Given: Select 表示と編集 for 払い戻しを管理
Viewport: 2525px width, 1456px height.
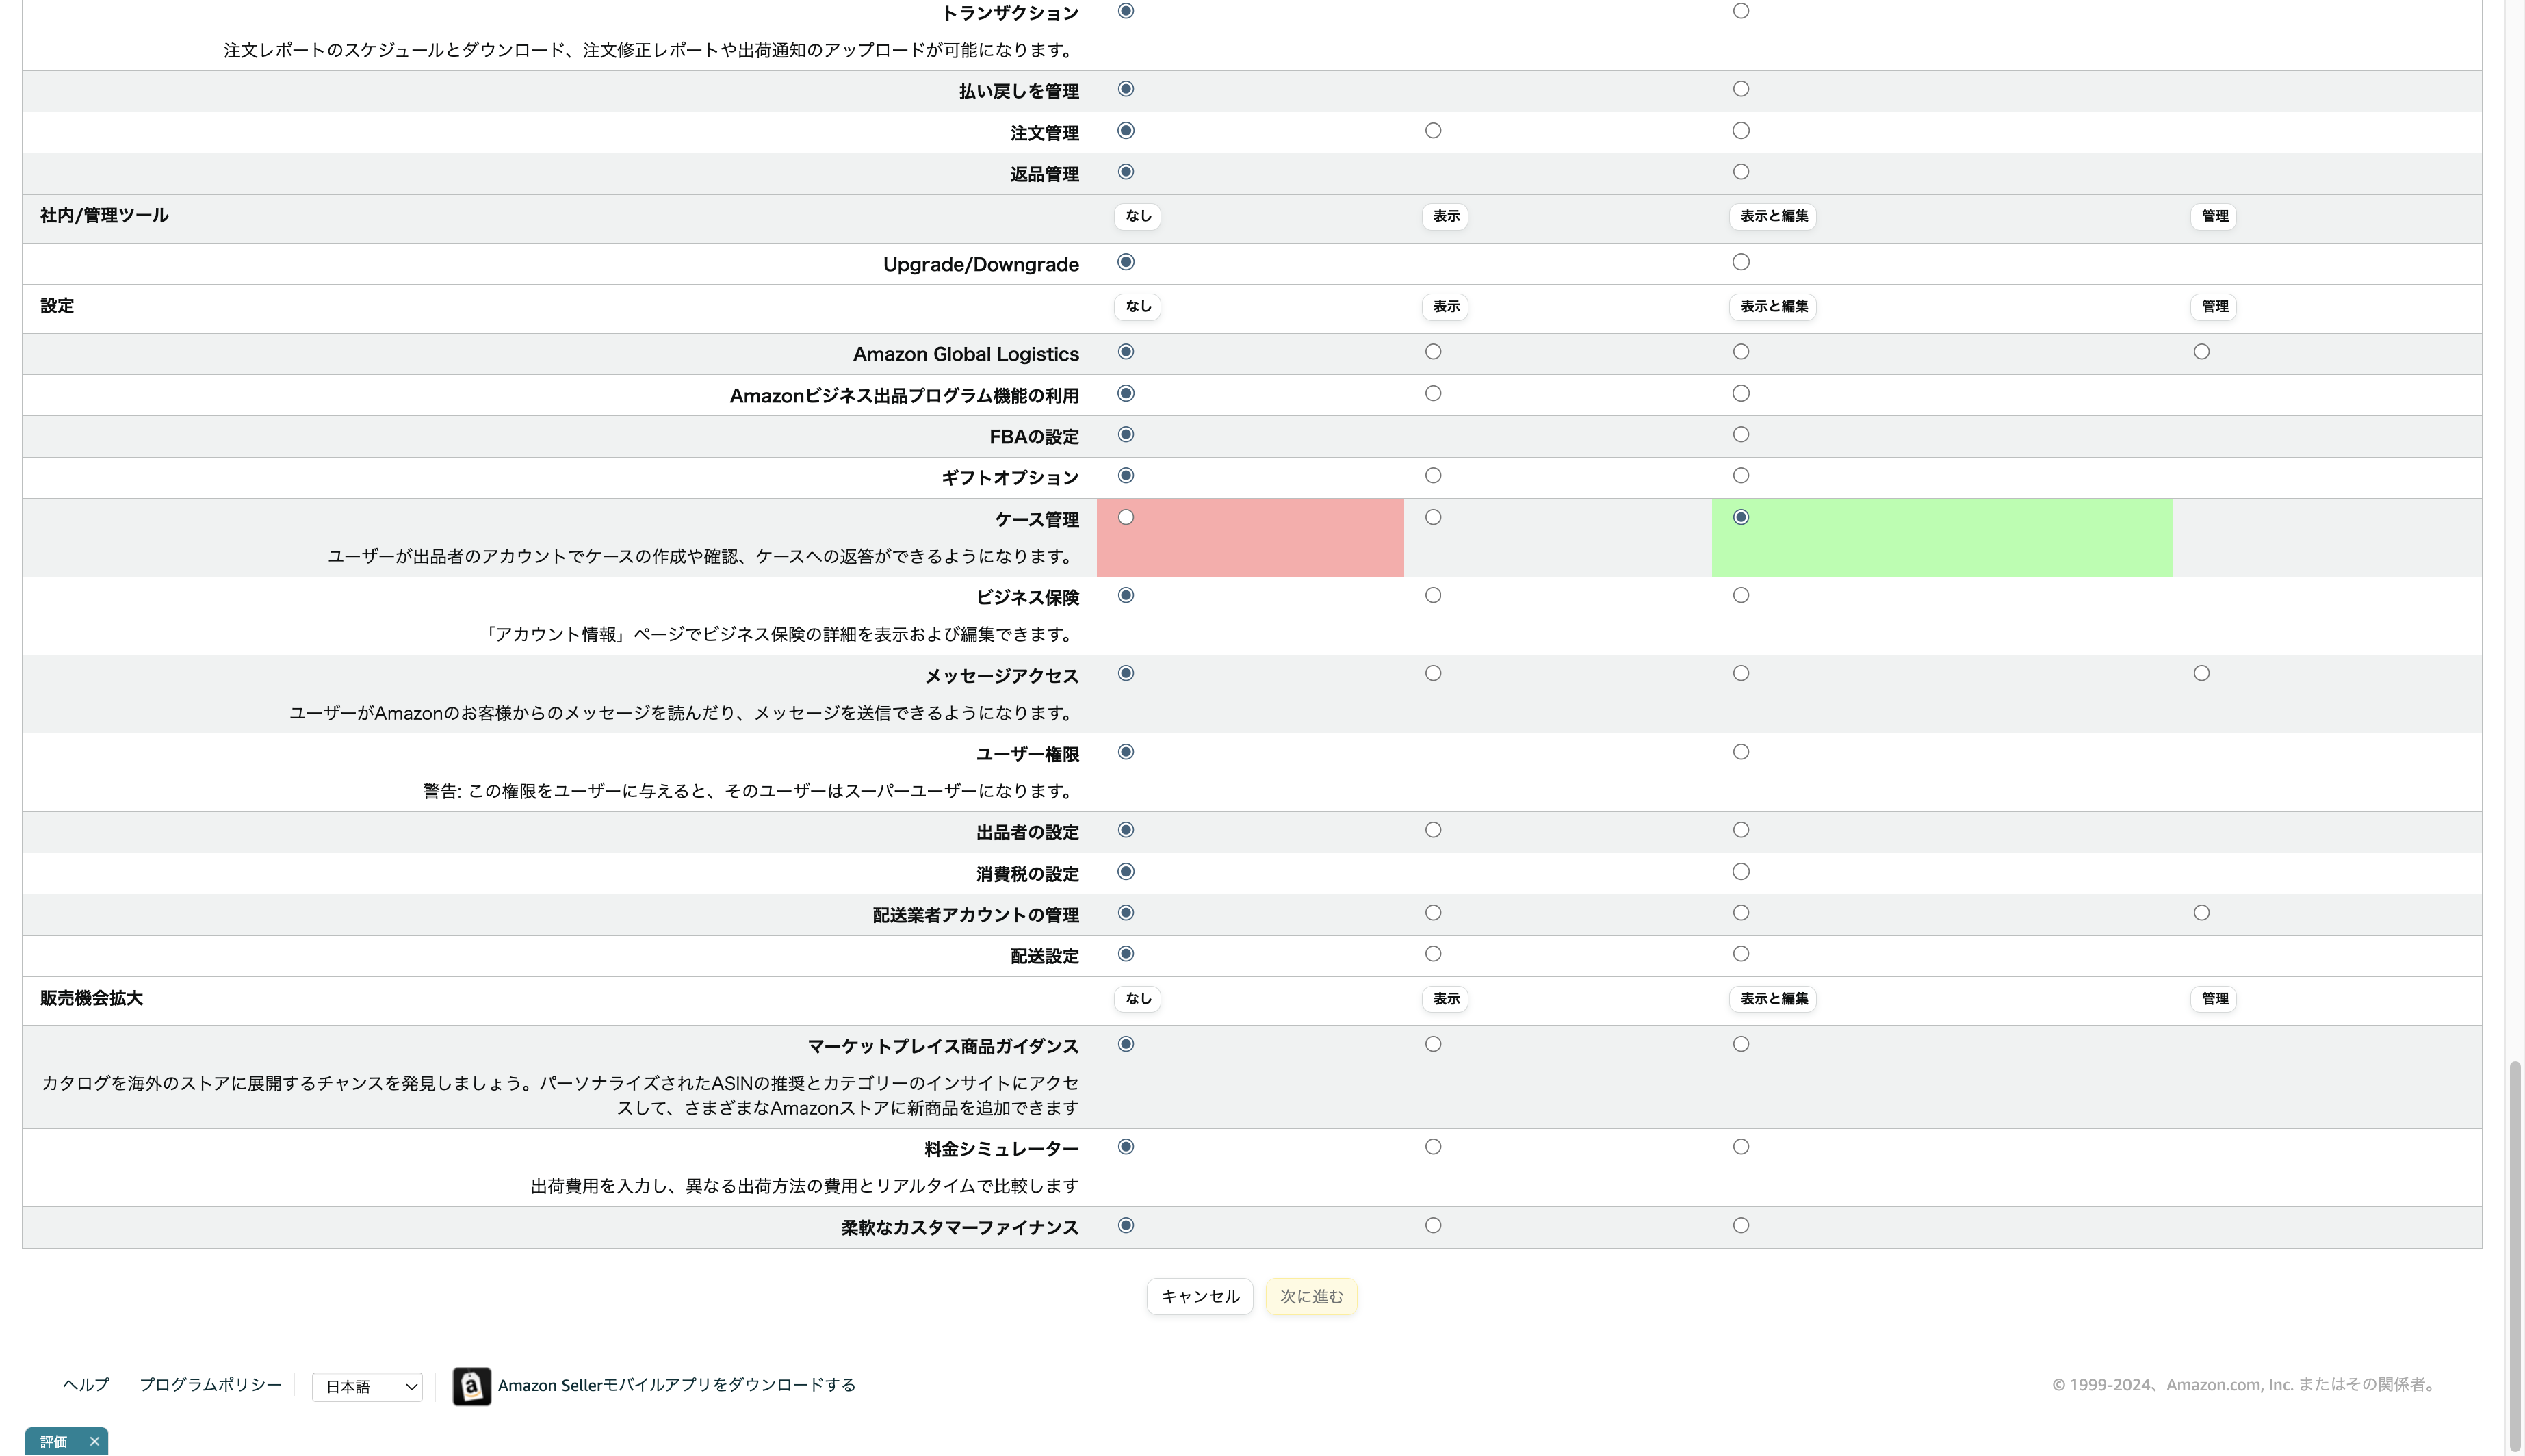Looking at the screenshot, I should [1741, 89].
